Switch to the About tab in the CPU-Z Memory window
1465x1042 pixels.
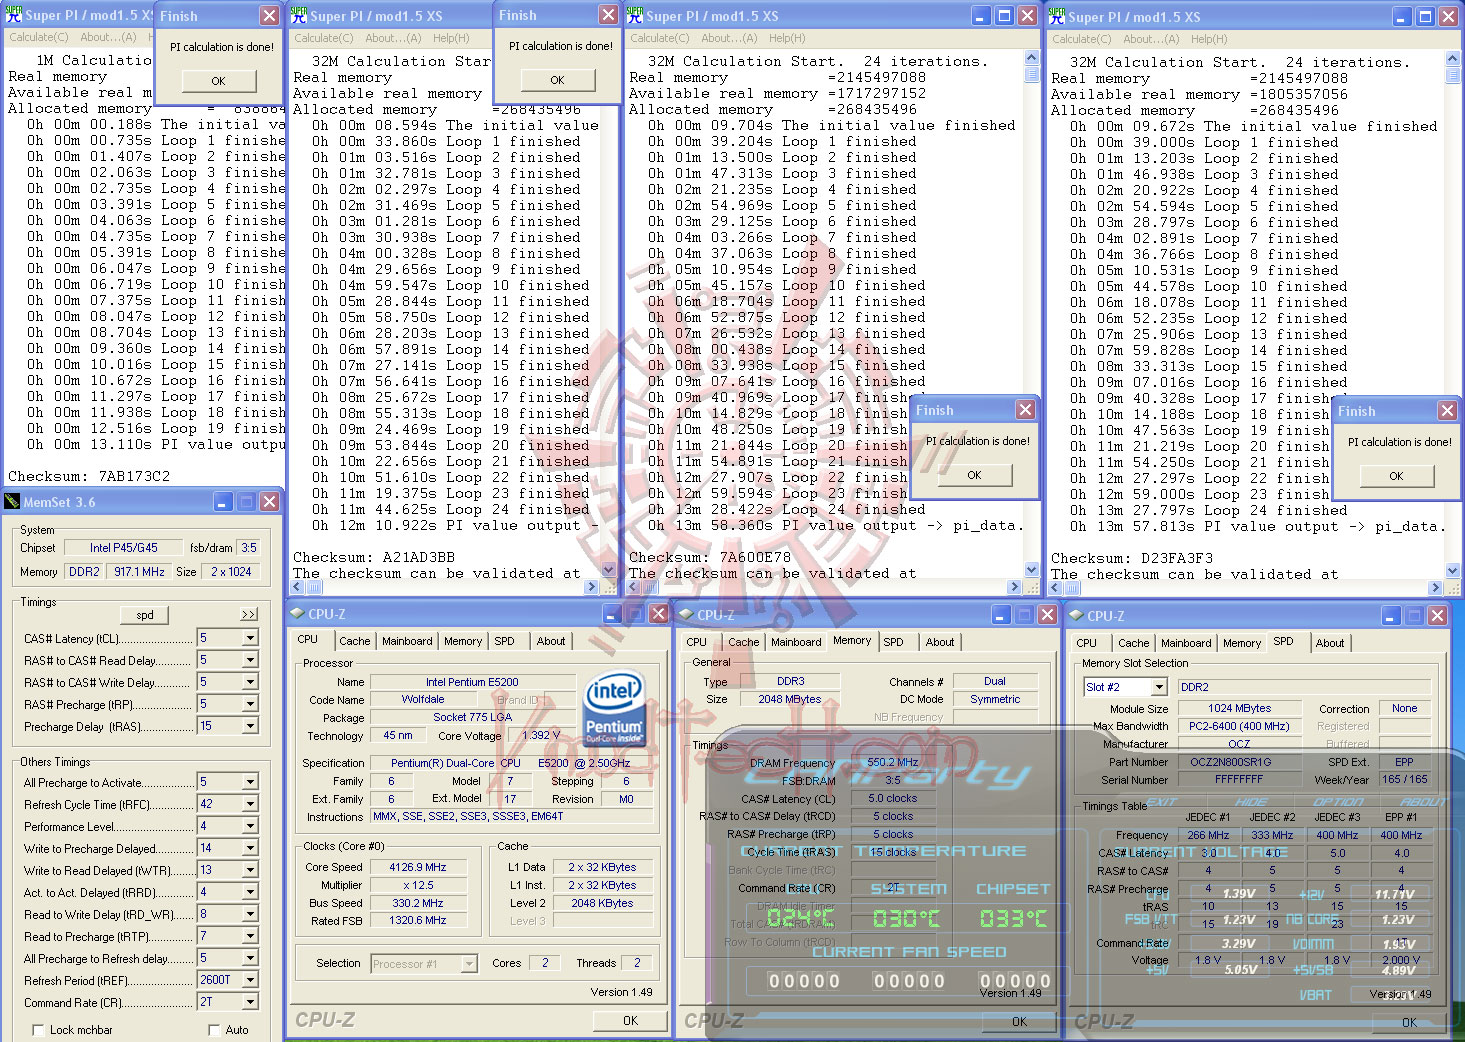tap(939, 642)
